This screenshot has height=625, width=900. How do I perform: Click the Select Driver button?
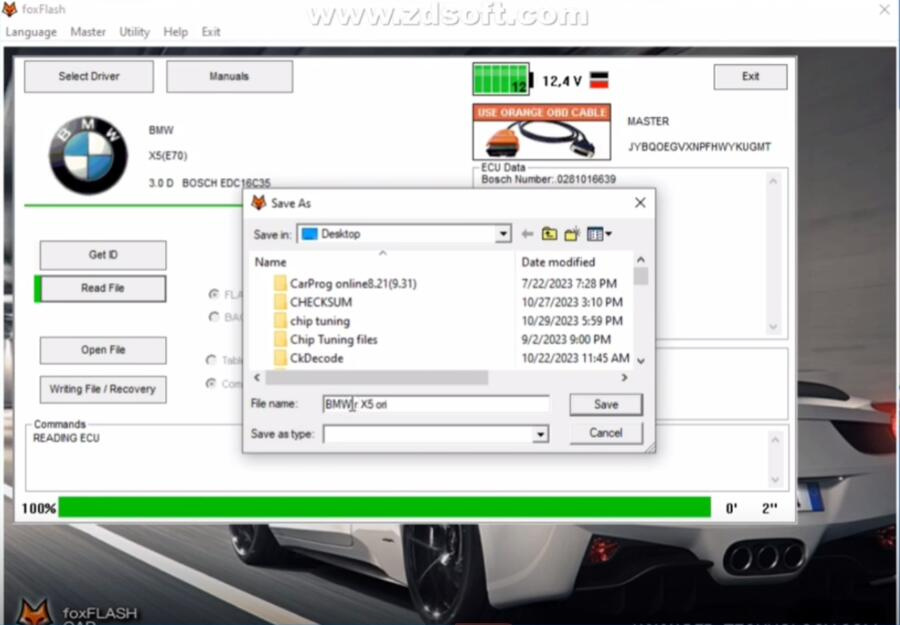point(89,76)
